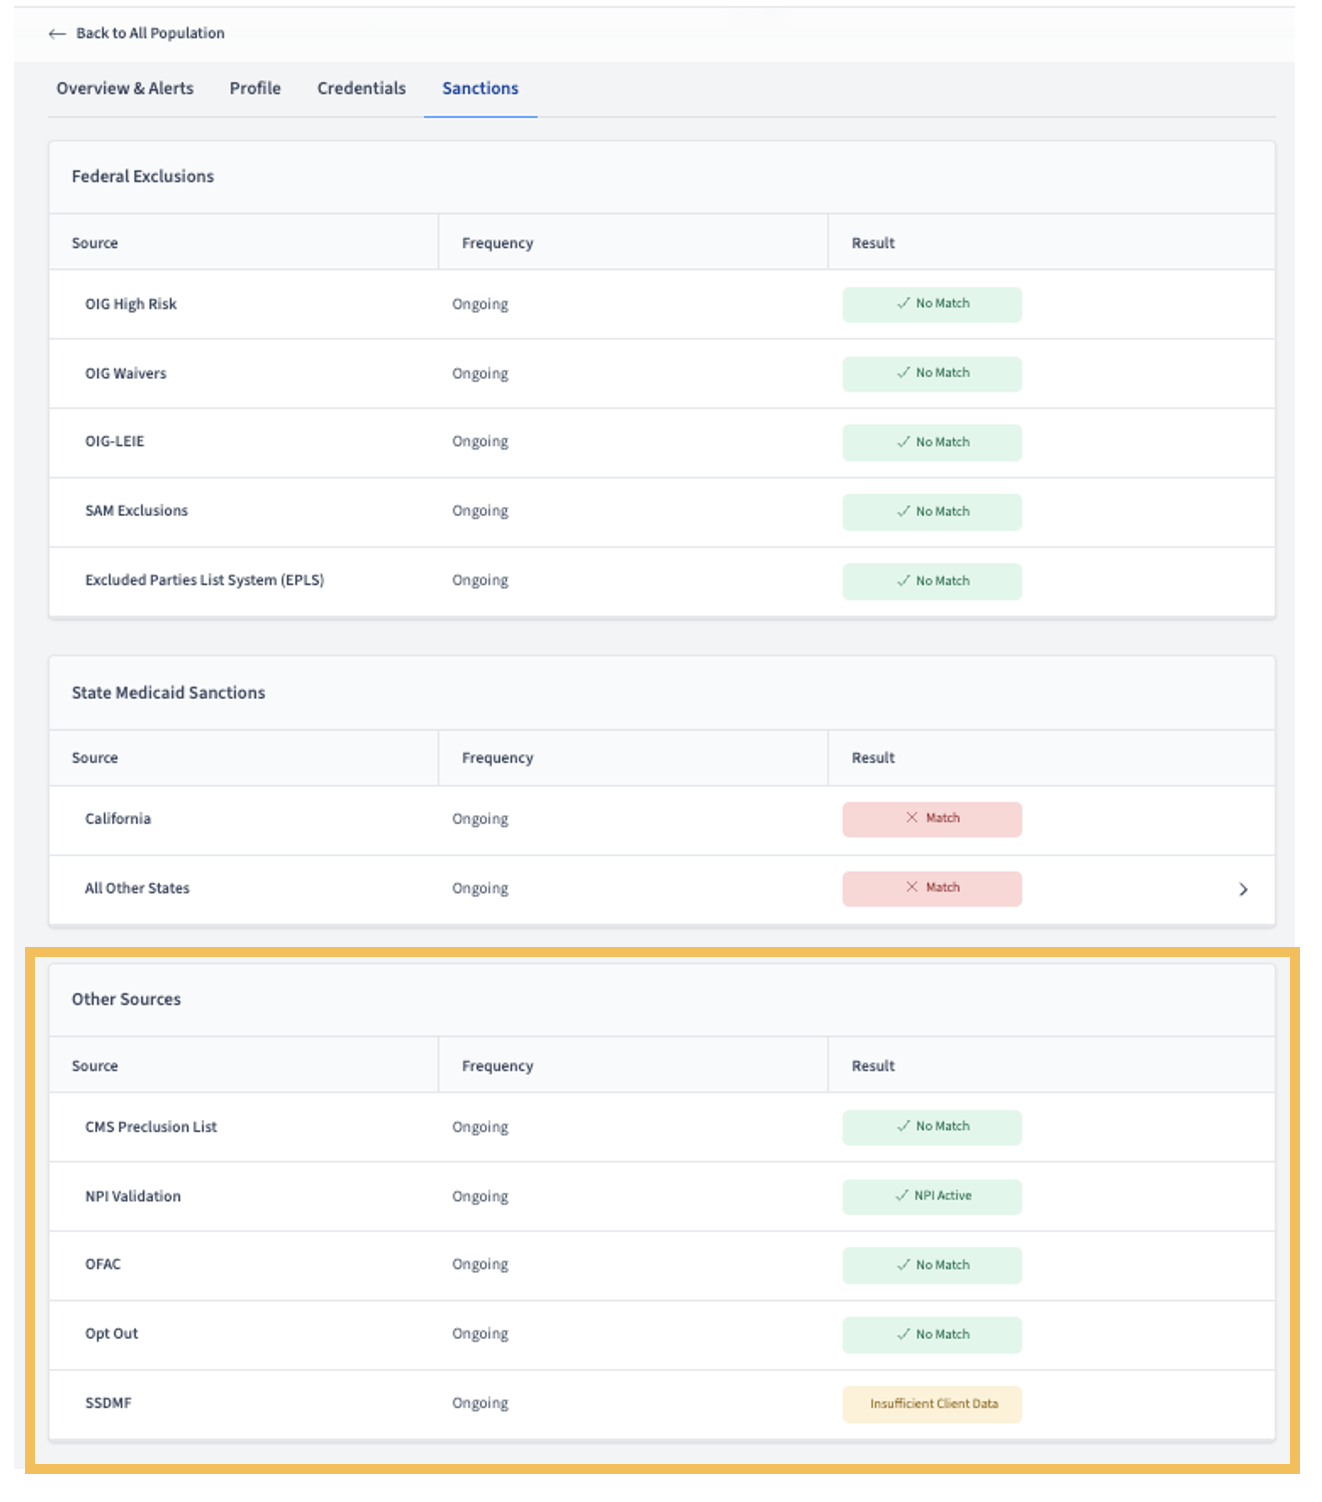1322x1502 pixels.
Task: Select the SAM Exclusions source
Action: (x=137, y=510)
